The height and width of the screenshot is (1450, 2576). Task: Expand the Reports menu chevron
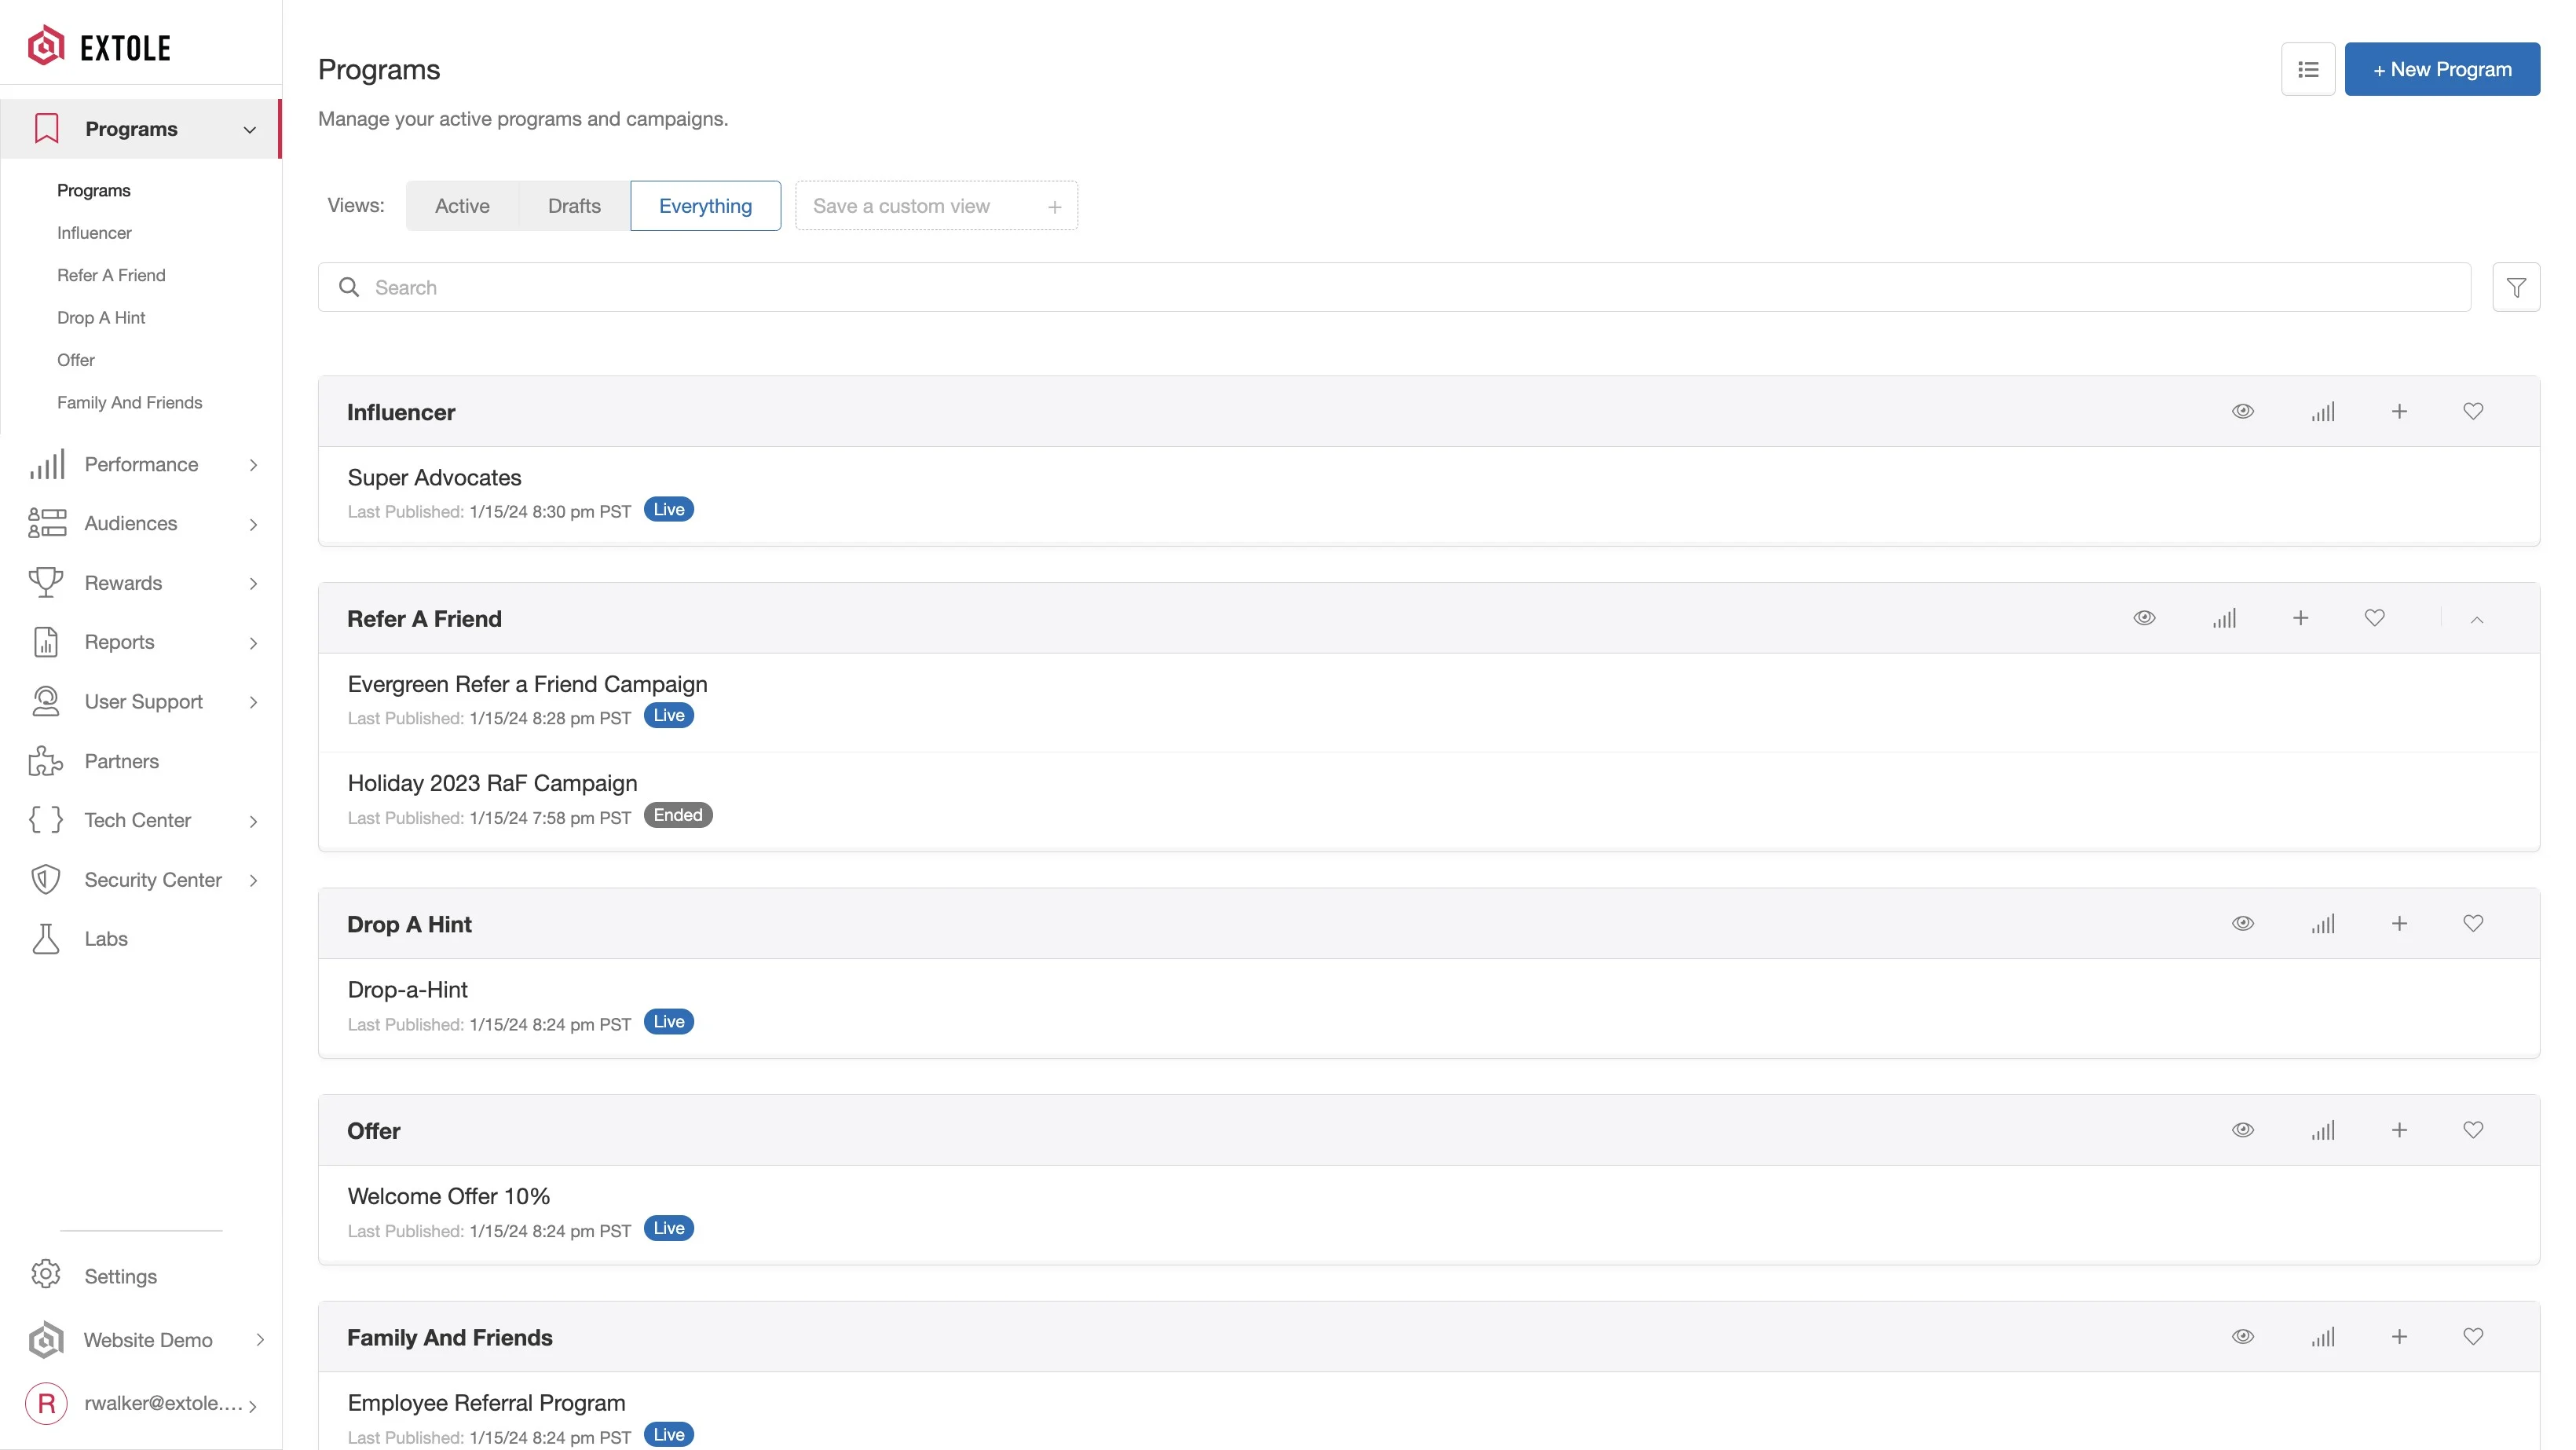253,643
